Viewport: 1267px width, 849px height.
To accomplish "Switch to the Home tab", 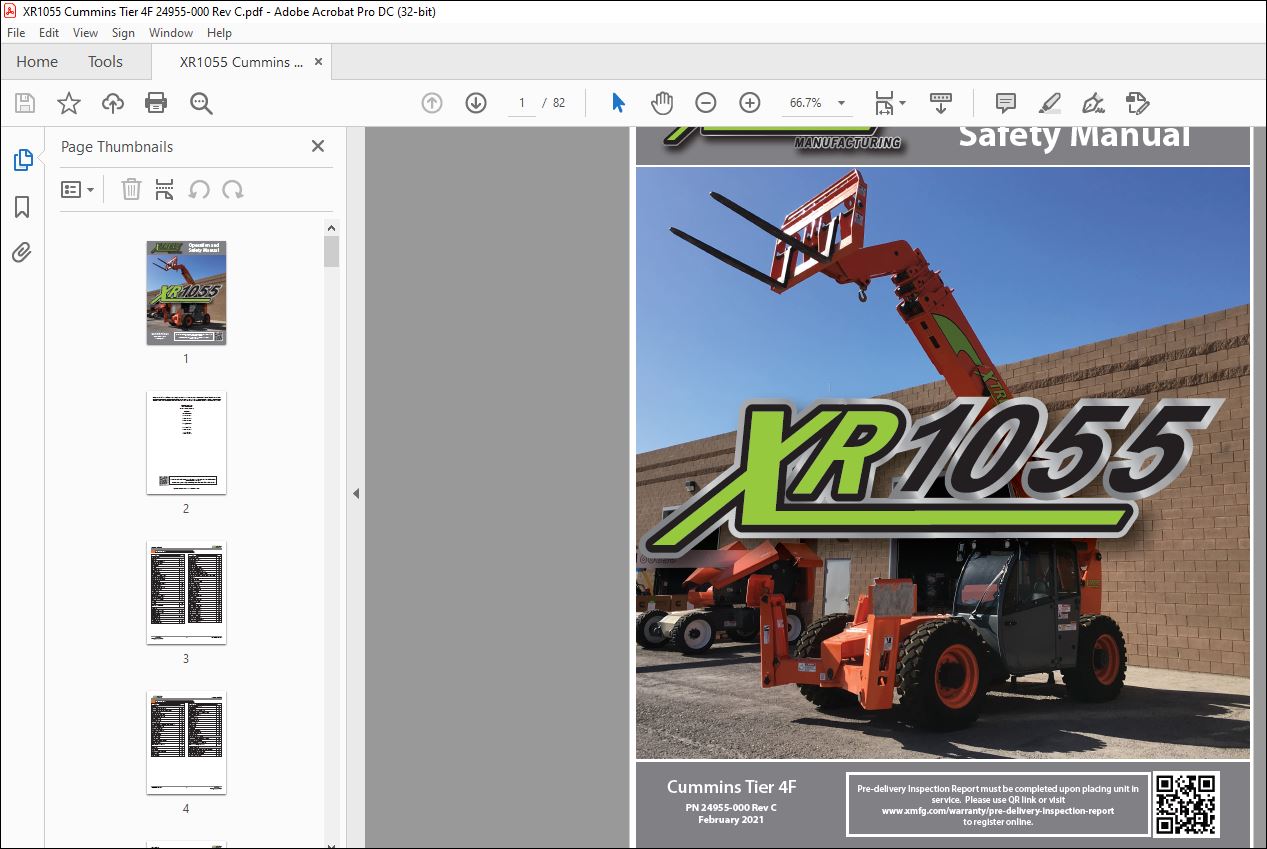I will (x=37, y=62).
